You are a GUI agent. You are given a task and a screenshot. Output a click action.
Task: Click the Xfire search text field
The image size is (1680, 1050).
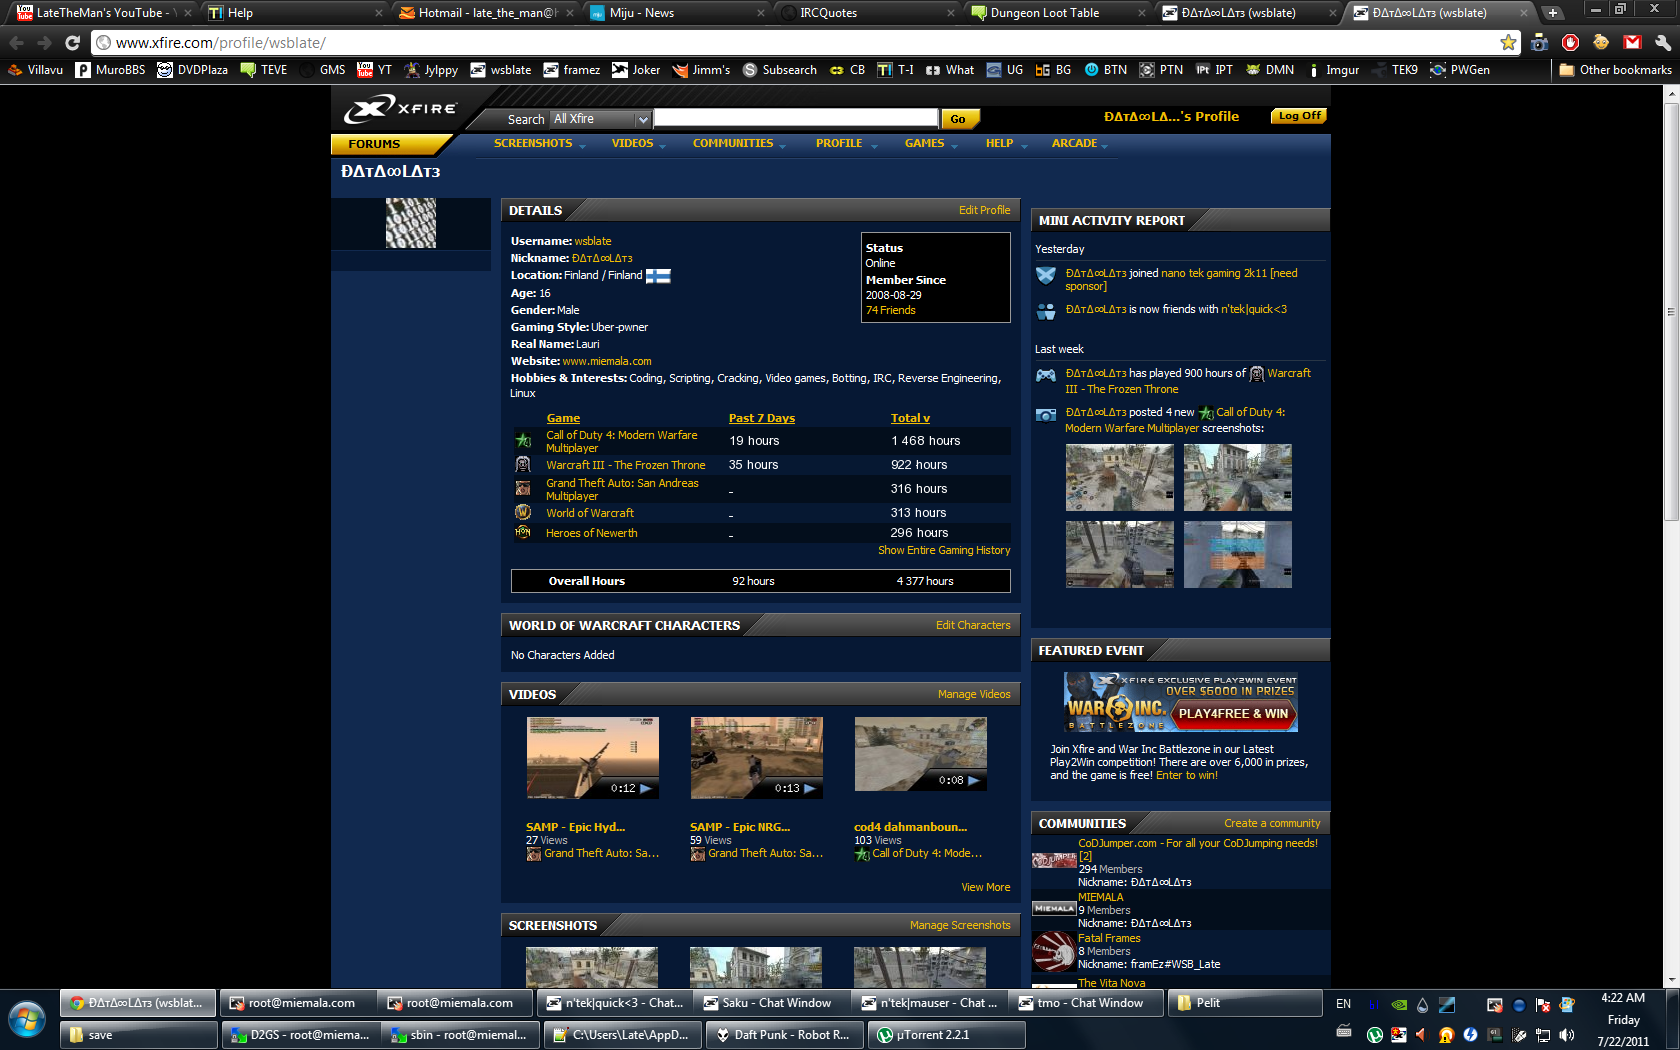point(796,119)
